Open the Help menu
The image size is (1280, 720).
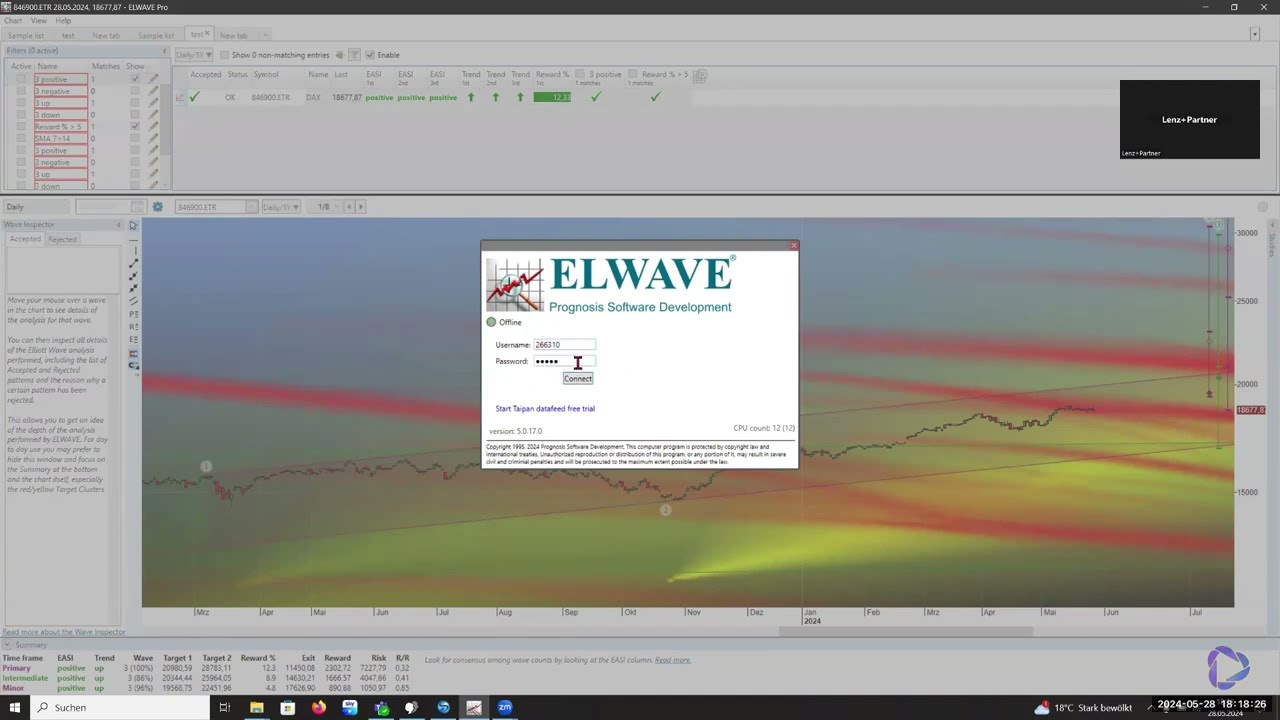(63, 20)
